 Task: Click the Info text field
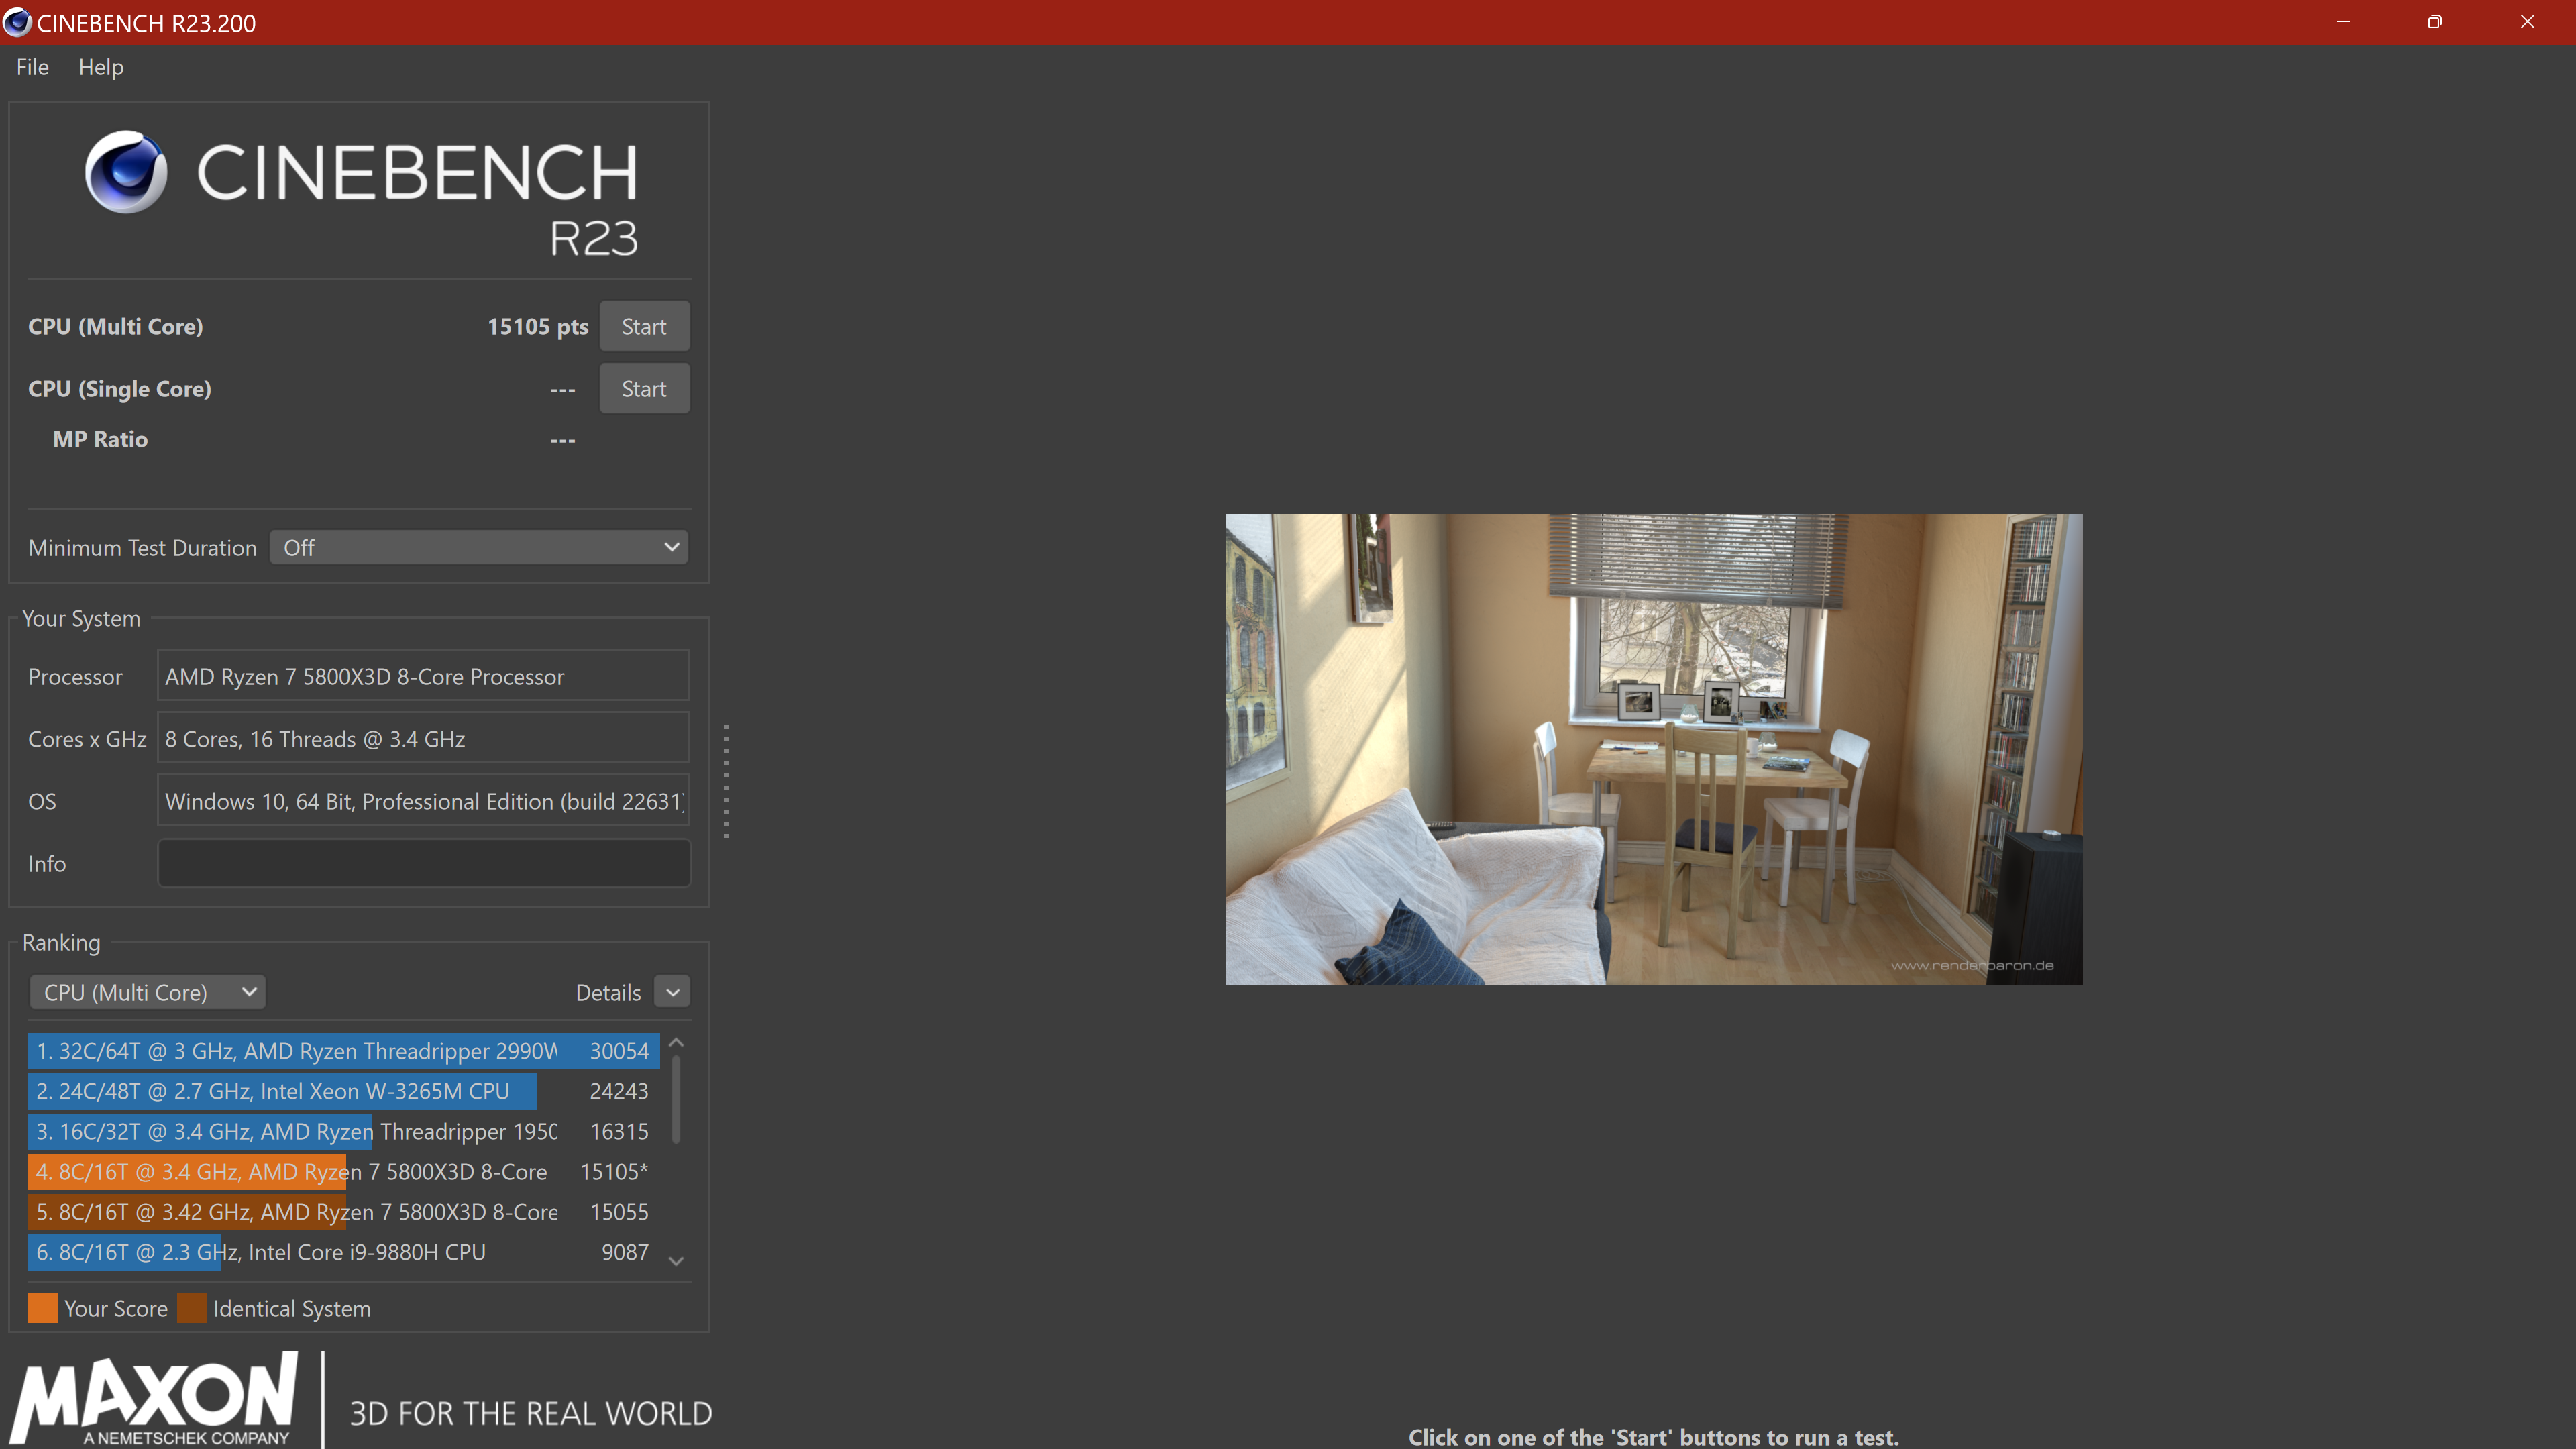(x=424, y=863)
